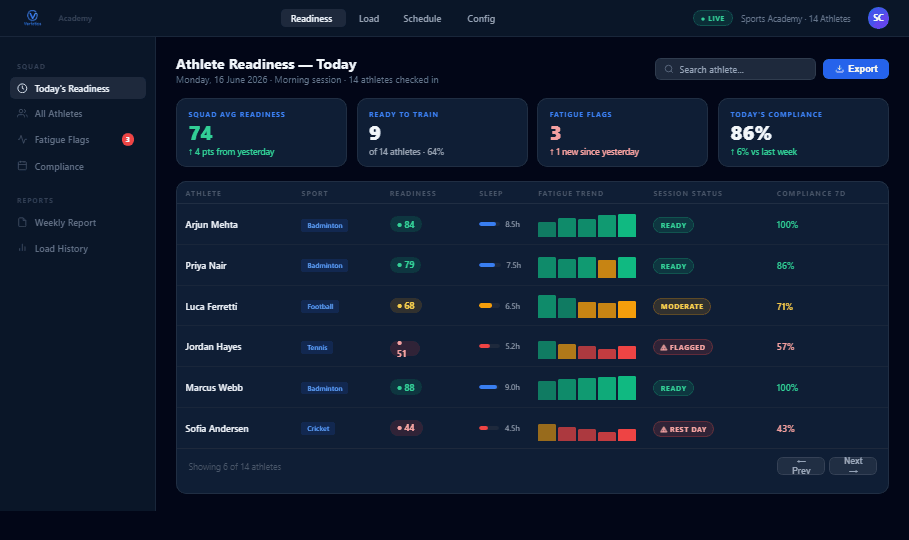
Task: Click the download icon on Export button
Action: tap(839, 69)
